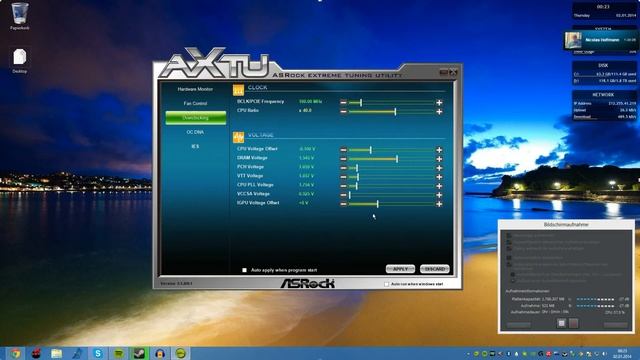Click the PCH Voltage slider handle
This screenshot has width=640, height=360.
tap(357, 168)
